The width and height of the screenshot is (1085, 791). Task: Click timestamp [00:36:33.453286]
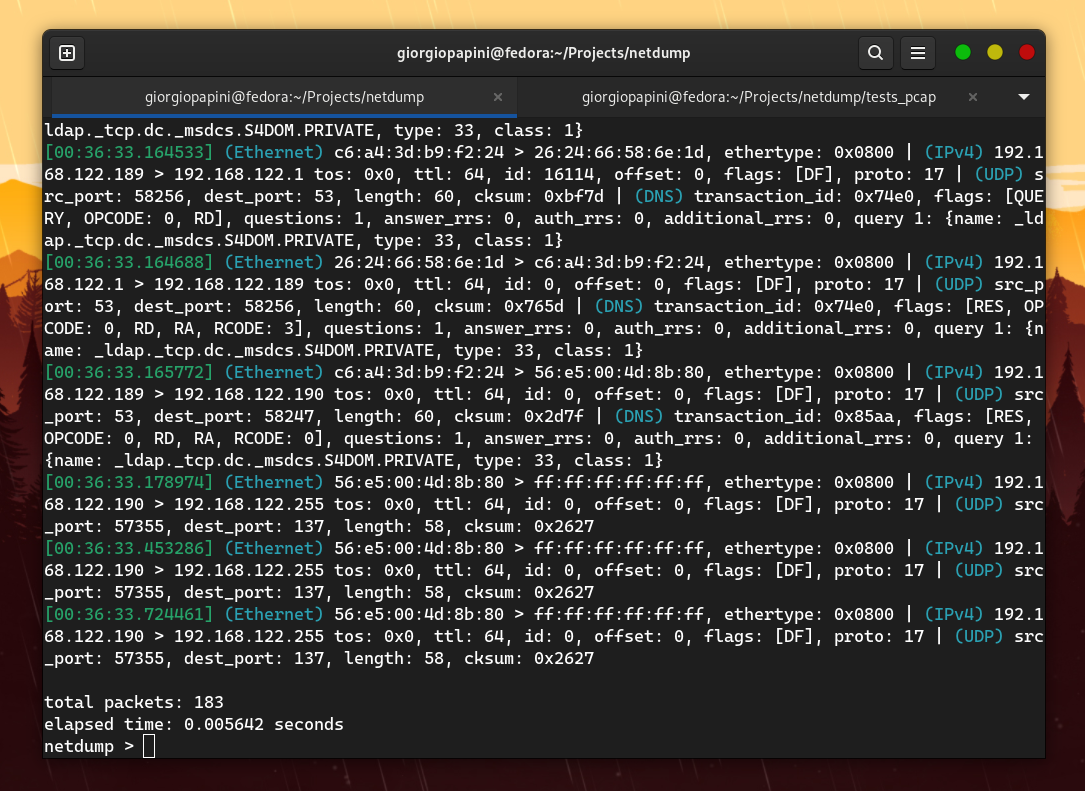point(129,548)
